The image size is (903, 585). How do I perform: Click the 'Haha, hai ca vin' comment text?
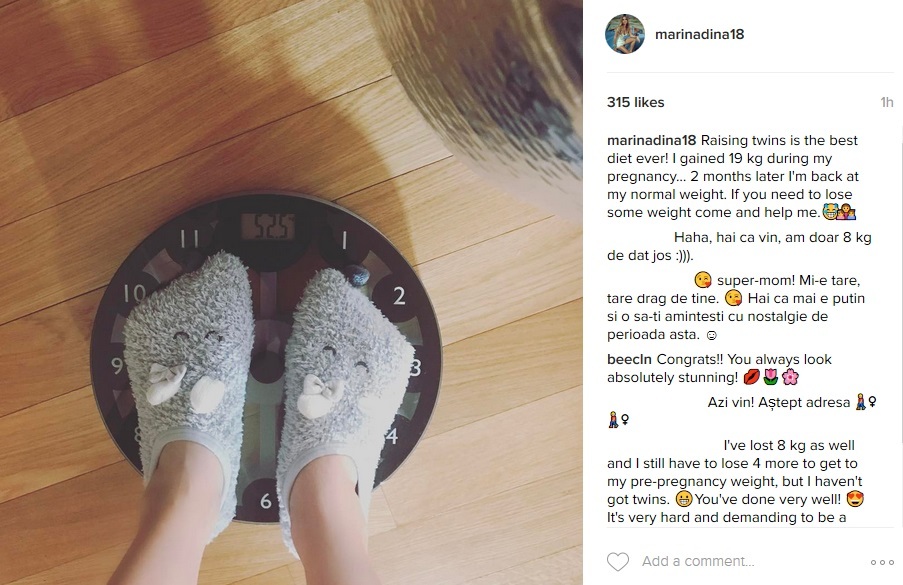coord(739,246)
